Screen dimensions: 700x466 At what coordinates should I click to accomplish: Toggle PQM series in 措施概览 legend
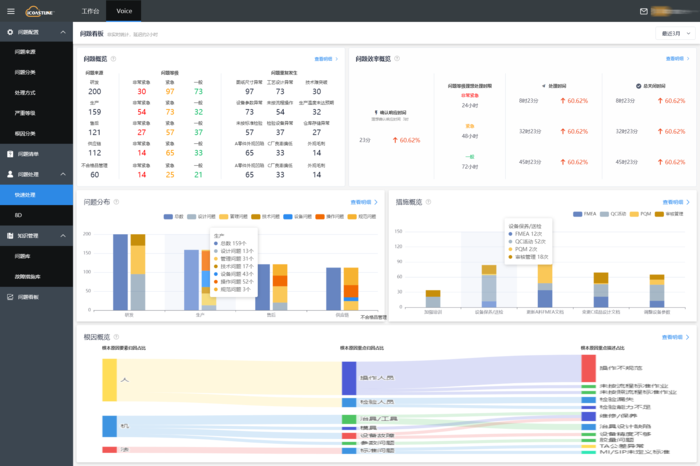640,214
